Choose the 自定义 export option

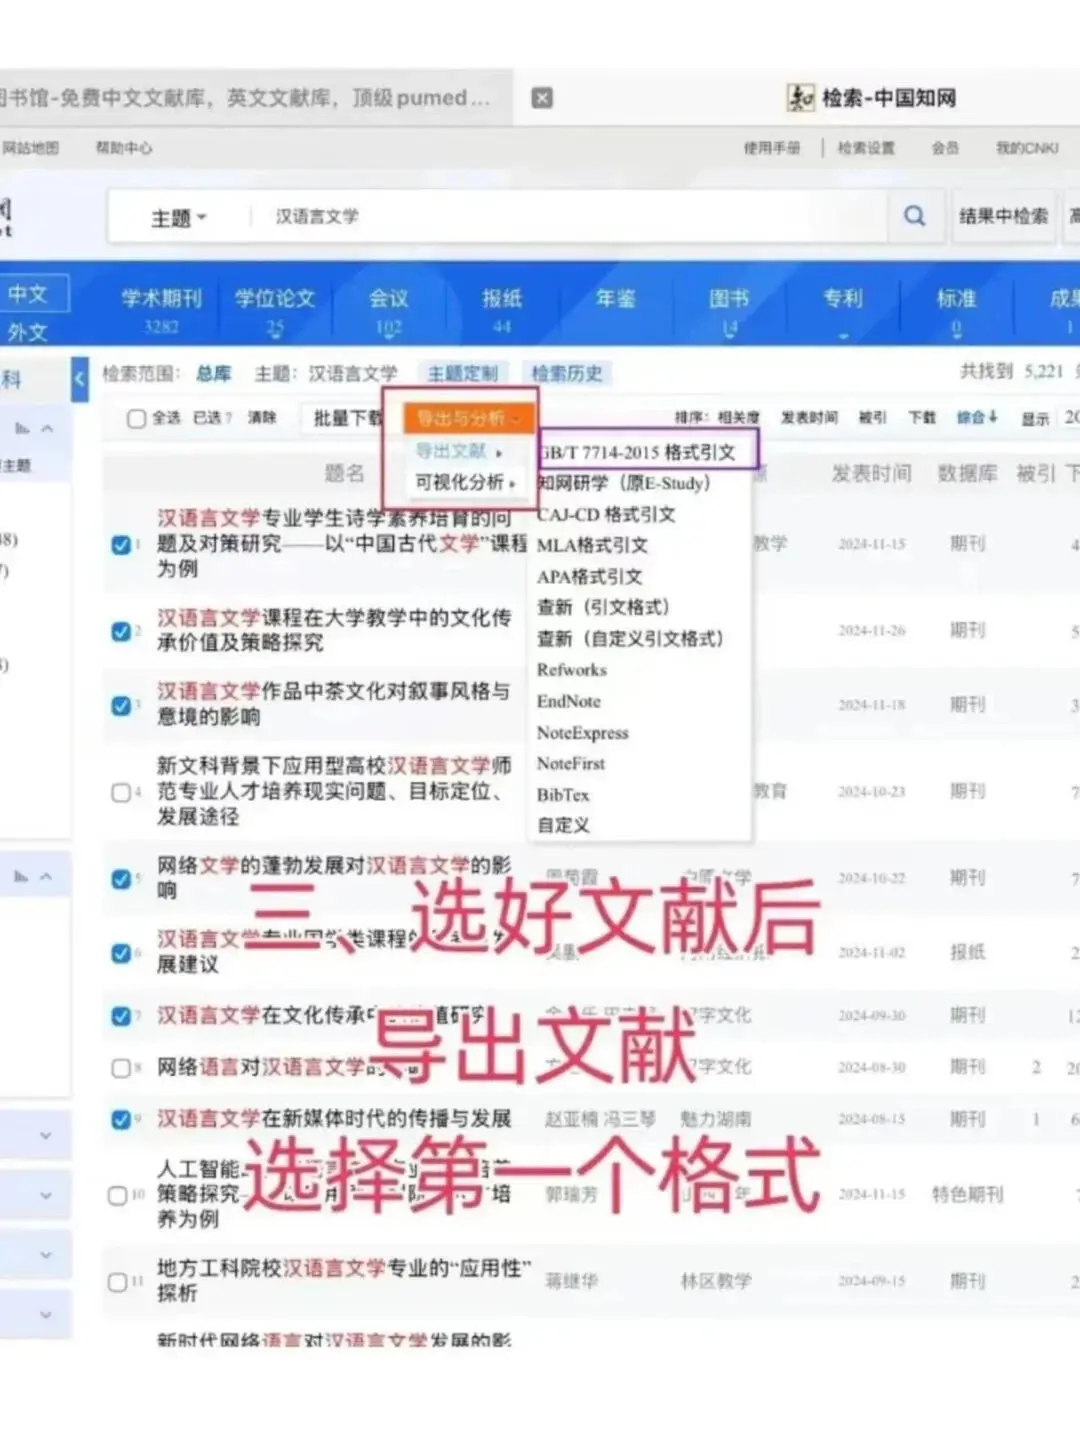563,825
